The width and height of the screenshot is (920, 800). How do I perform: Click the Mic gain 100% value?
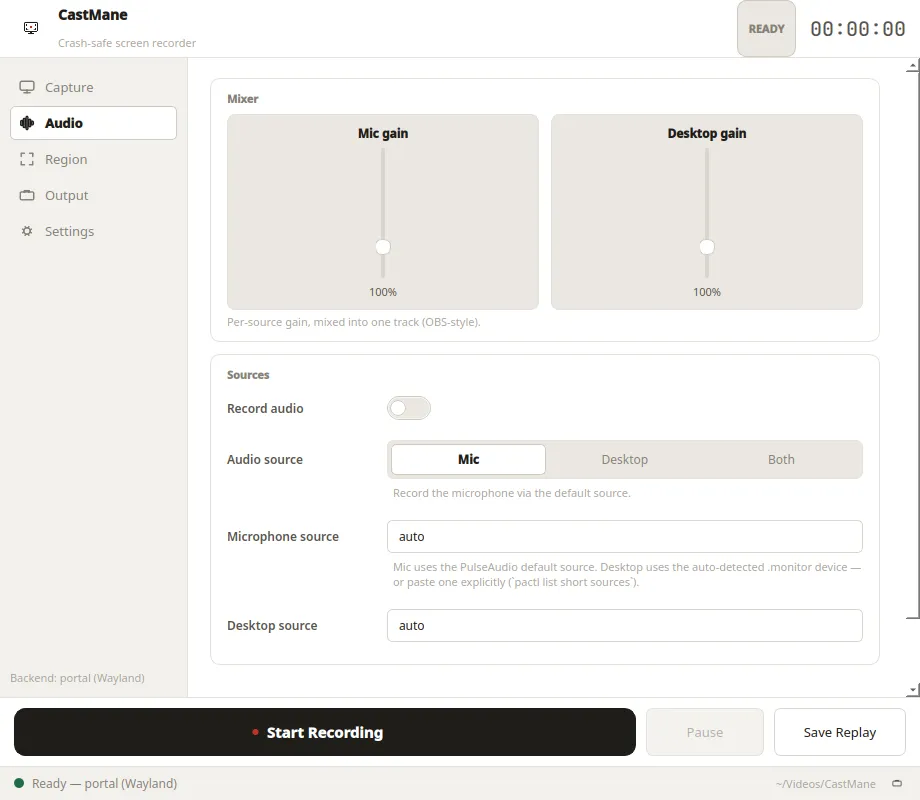(x=383, y=292)
